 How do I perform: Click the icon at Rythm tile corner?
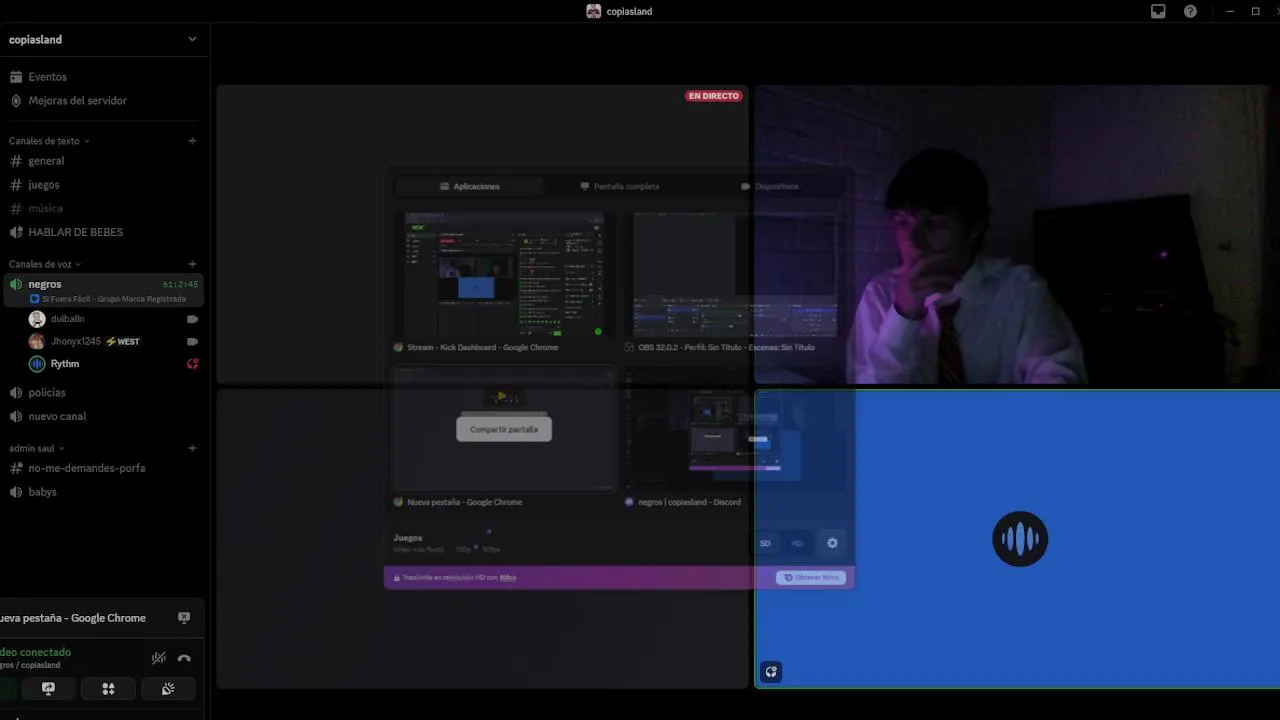[x=771, y=672]
